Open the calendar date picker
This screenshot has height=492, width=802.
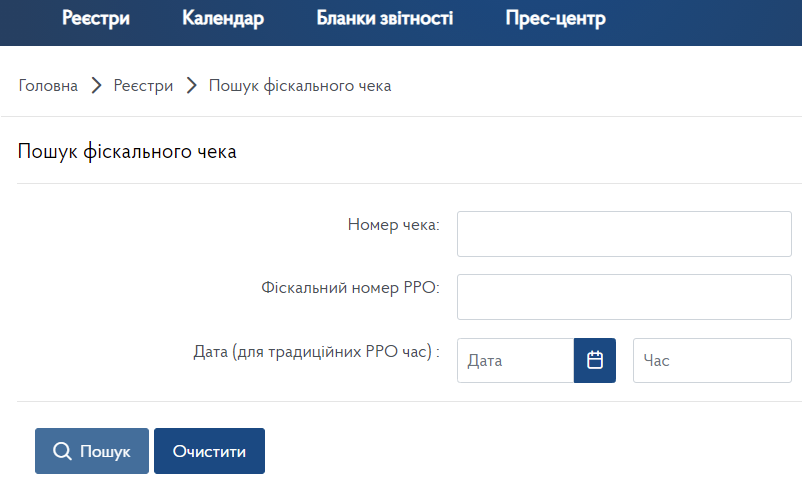(594, 360)
